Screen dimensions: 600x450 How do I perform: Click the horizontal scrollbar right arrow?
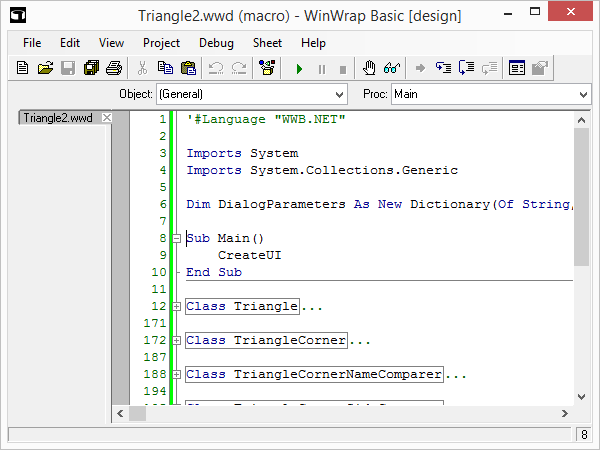tap(566, 413)
